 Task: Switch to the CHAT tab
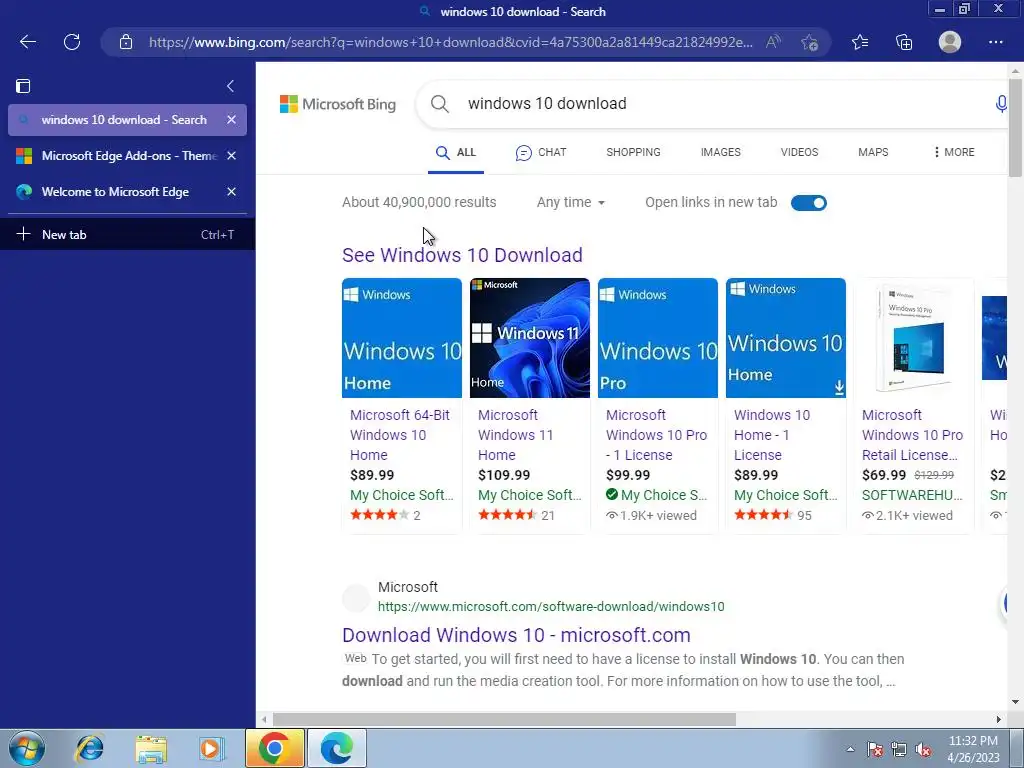pyautogui.click(x=541, y=152)
